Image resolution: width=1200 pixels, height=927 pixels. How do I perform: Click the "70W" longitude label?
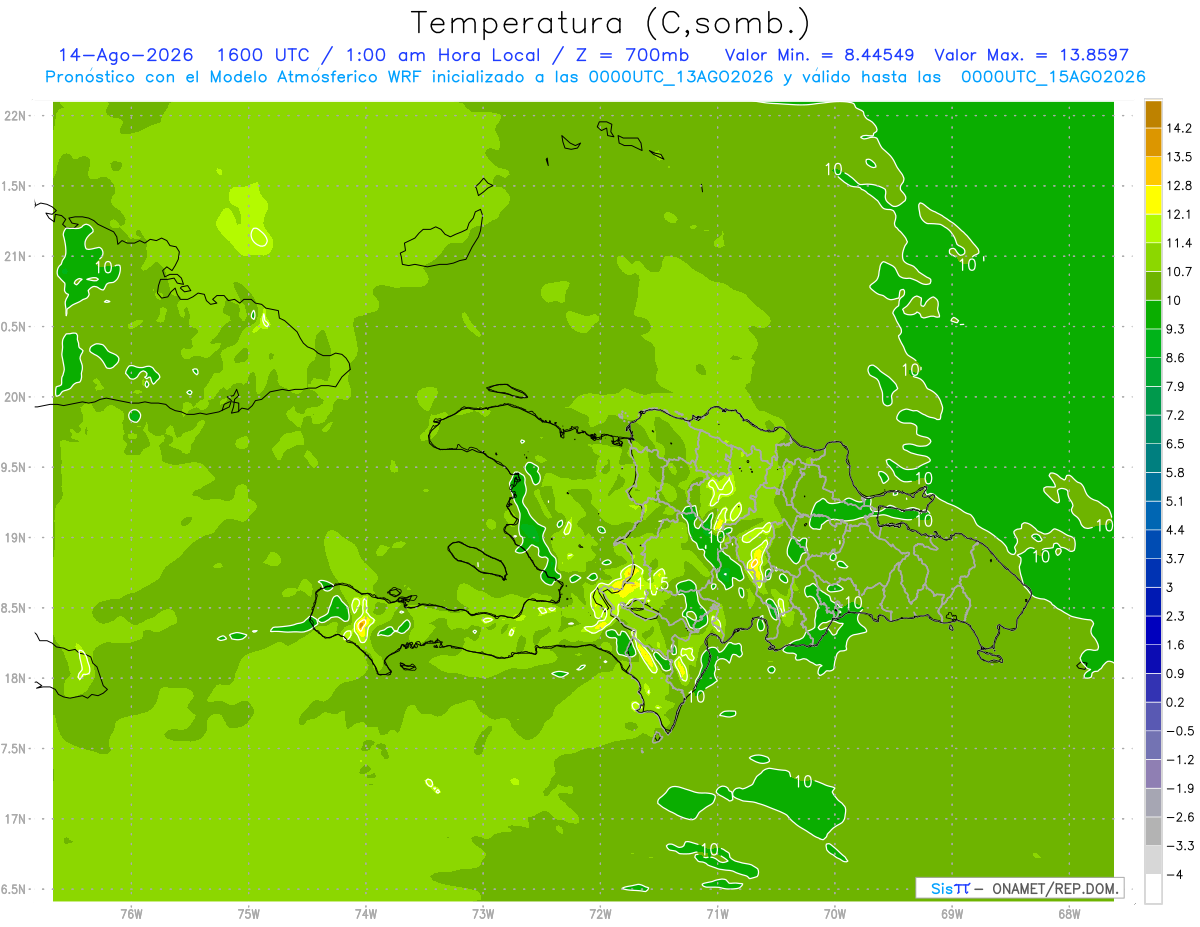click(835, 913)
